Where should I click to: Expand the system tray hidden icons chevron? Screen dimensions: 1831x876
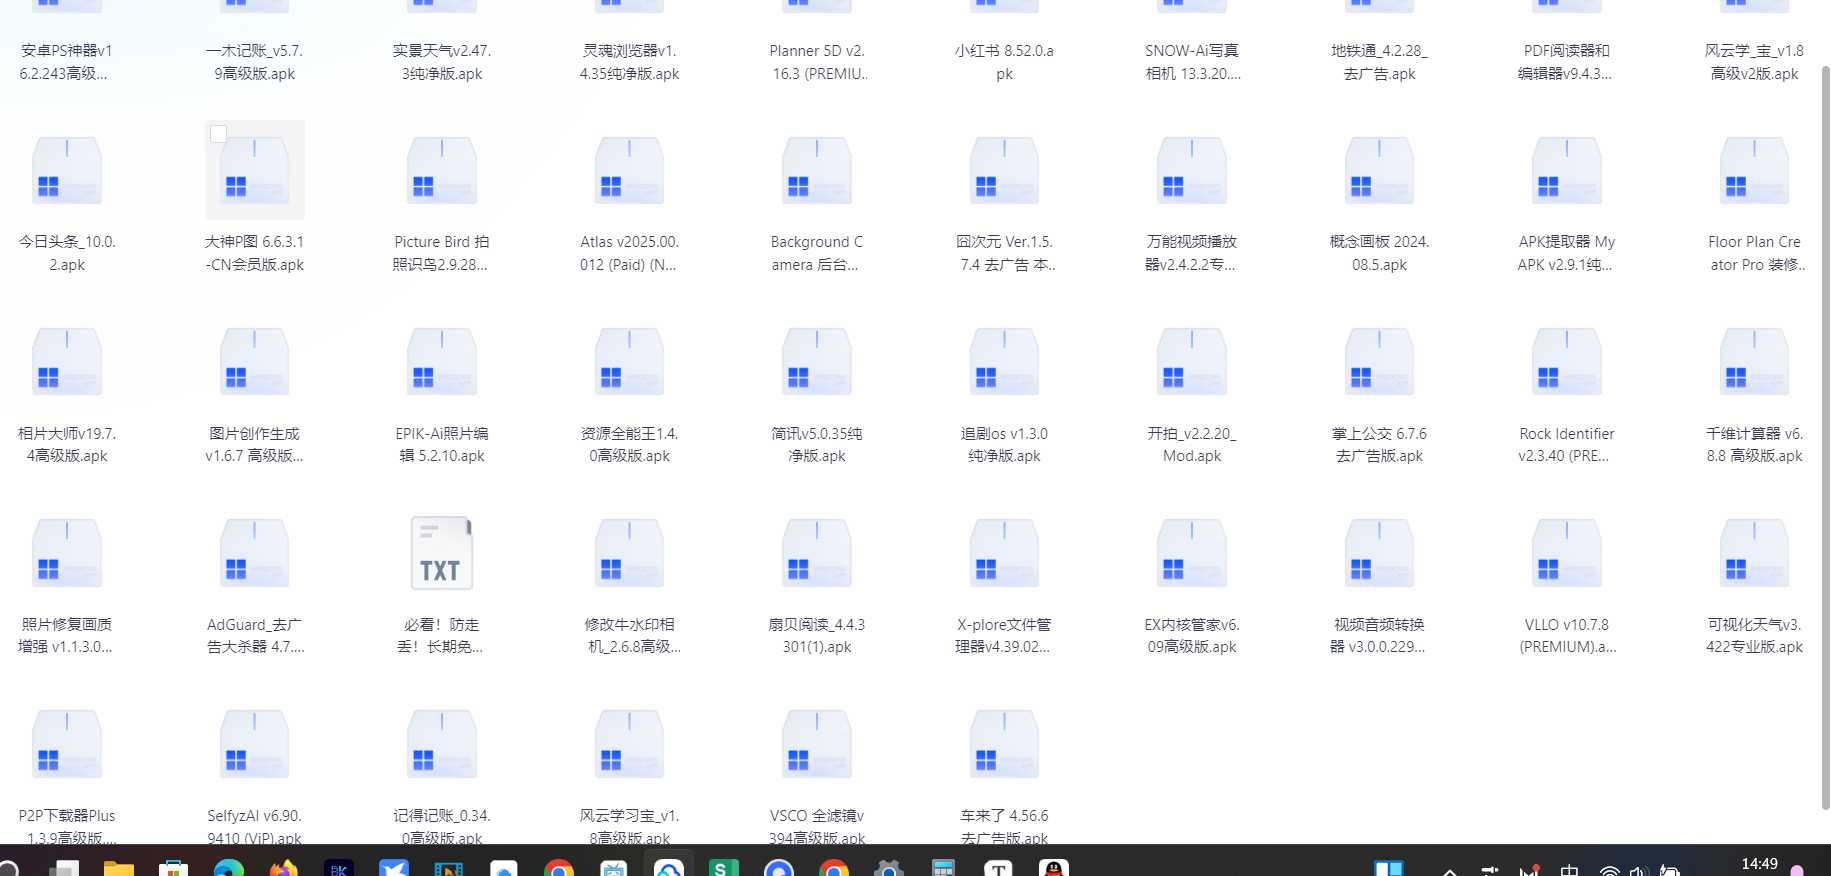click(x=1449, y=871)
